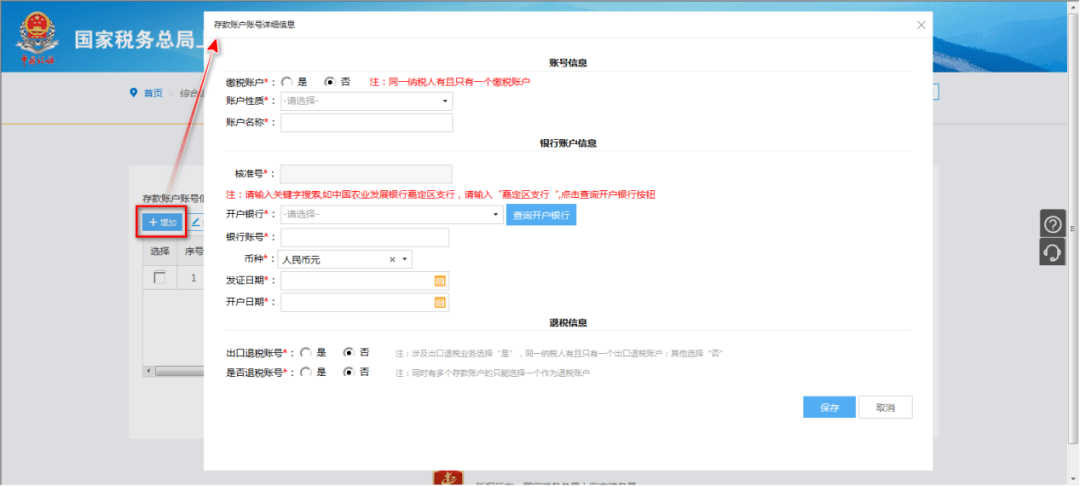Click the location pin icon beside 首页

point(133,93)
